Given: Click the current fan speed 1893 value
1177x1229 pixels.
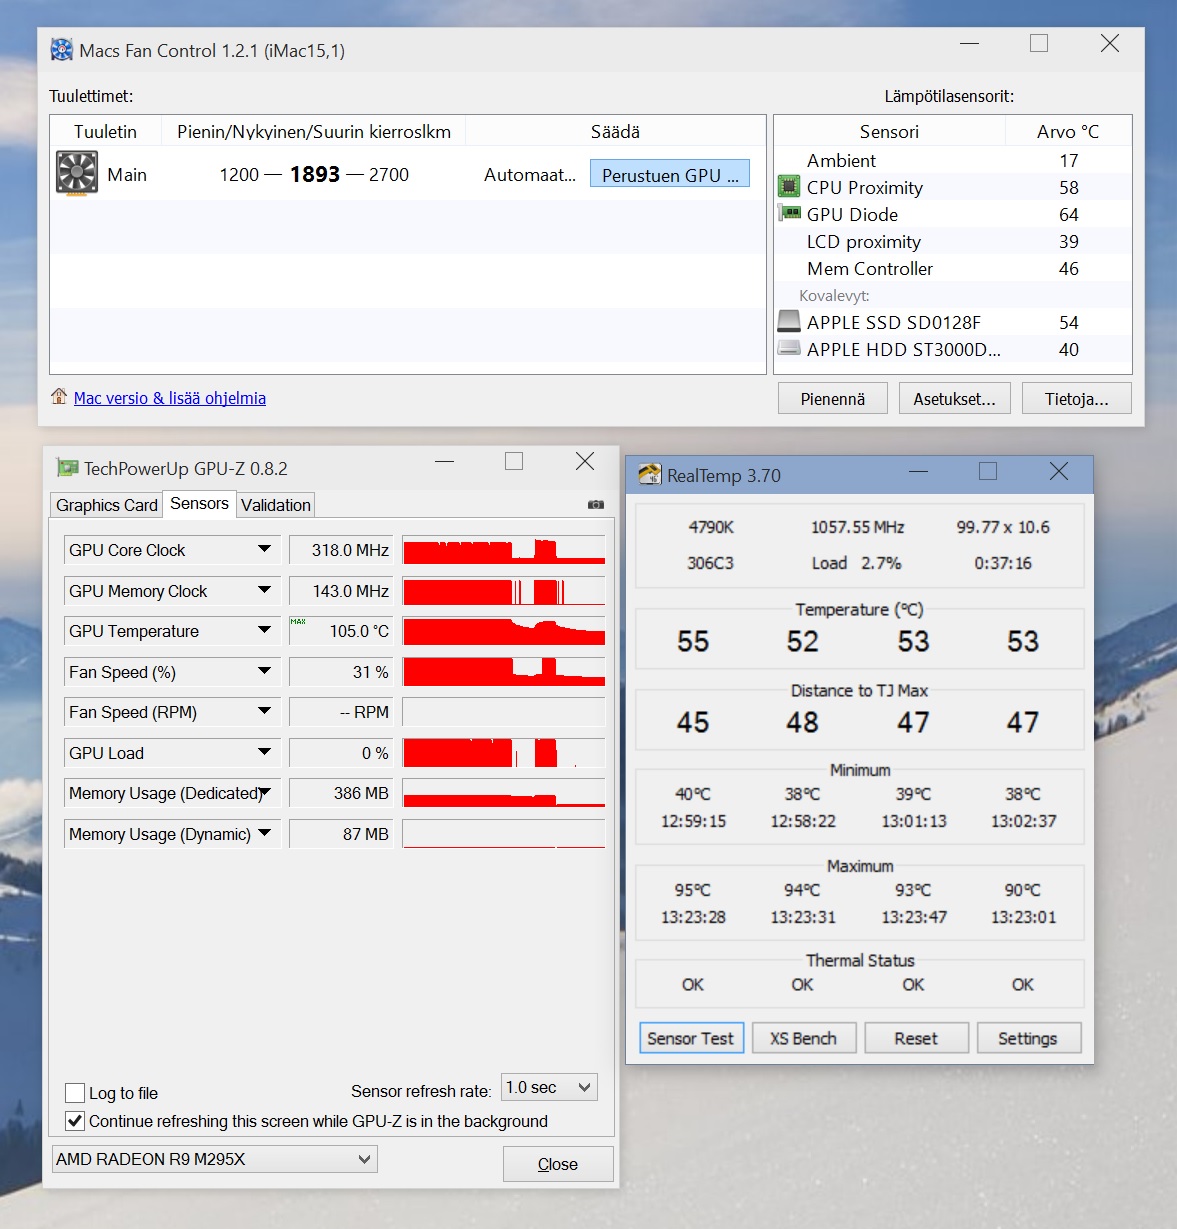Looking at the screenshot, I should coord(315,174).
